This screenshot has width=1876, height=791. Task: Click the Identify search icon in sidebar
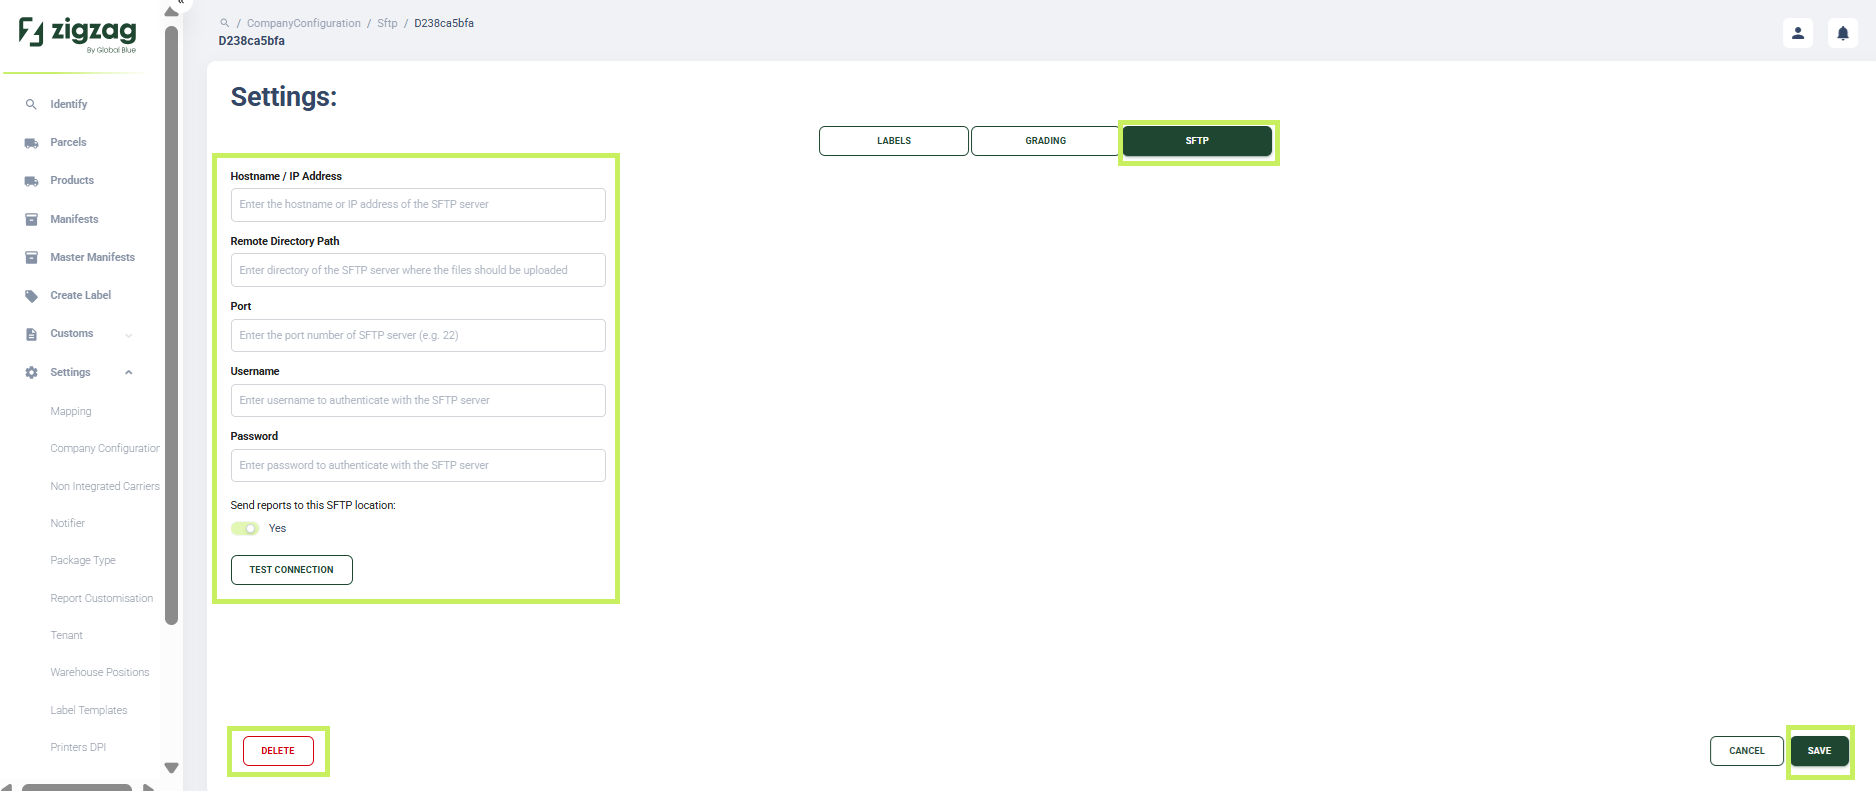coord(31,104)
